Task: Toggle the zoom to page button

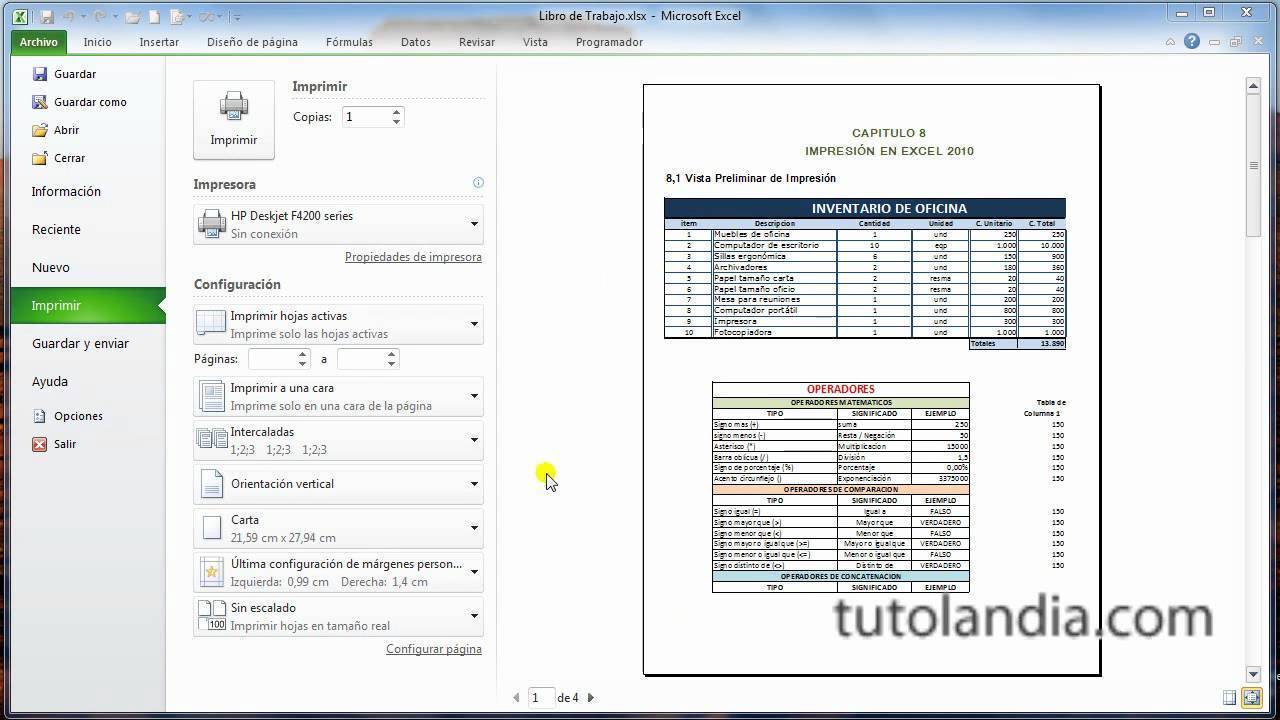Action: pos(1252,698)
